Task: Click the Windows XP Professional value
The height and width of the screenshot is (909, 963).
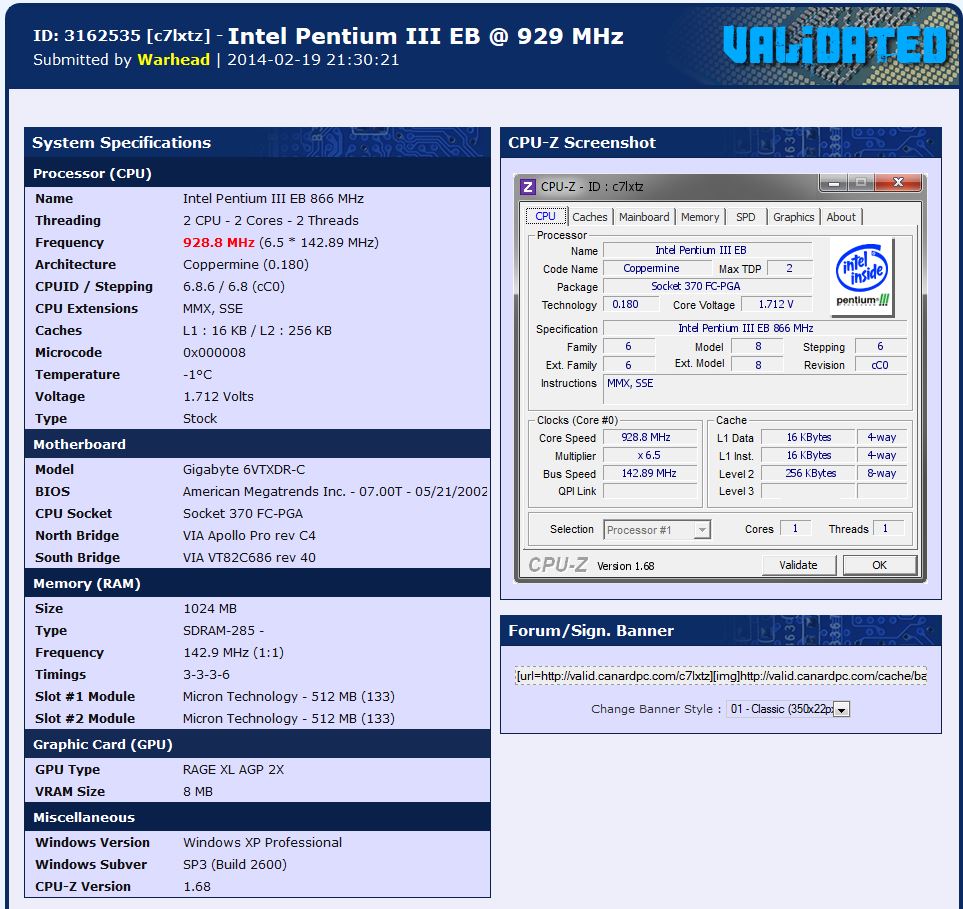Action: click(x=262, y=843)
